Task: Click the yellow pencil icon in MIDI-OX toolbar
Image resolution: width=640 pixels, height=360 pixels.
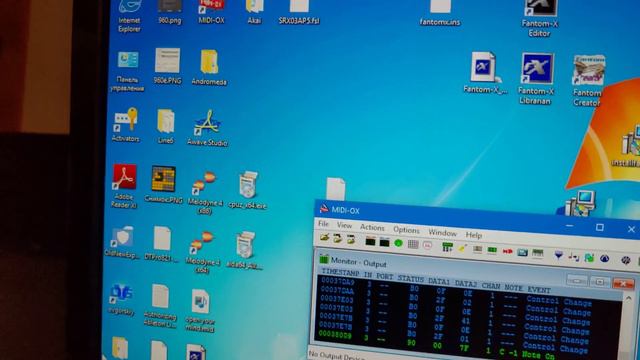Action: pyautogui.click(x=462, y=248)
